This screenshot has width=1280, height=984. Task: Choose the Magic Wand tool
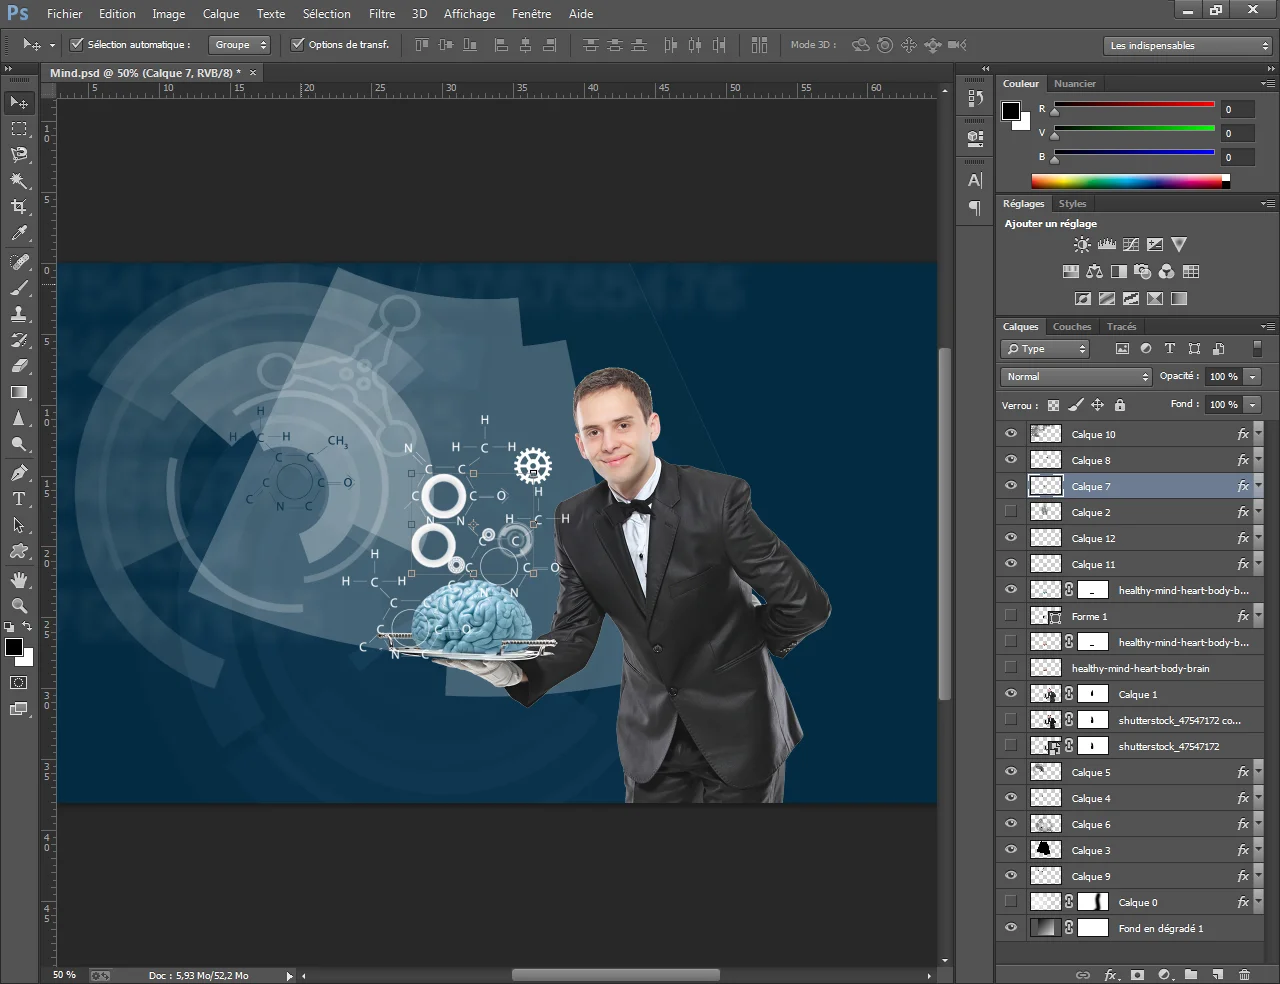click(x=19, y=181)
